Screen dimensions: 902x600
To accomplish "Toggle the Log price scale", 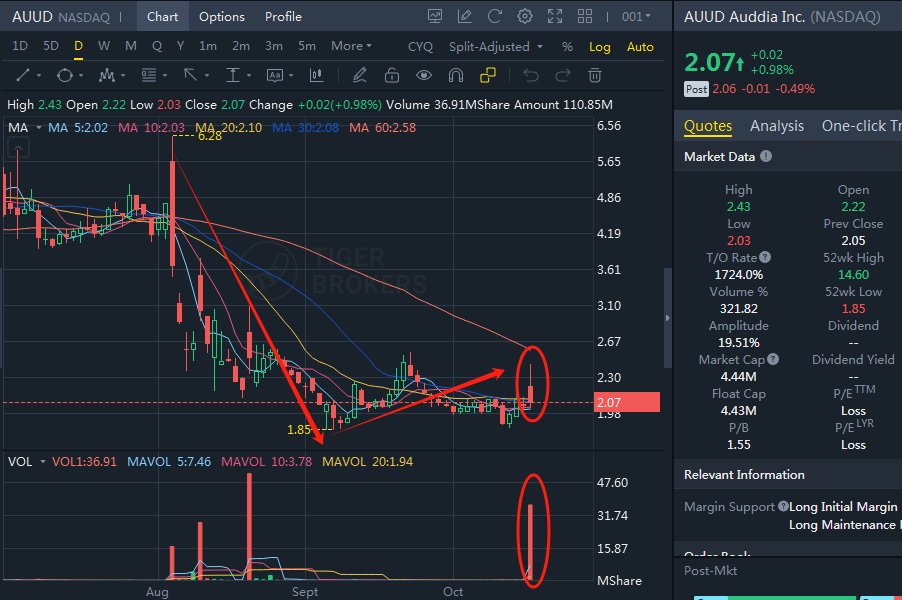I will tap(599, 47).
